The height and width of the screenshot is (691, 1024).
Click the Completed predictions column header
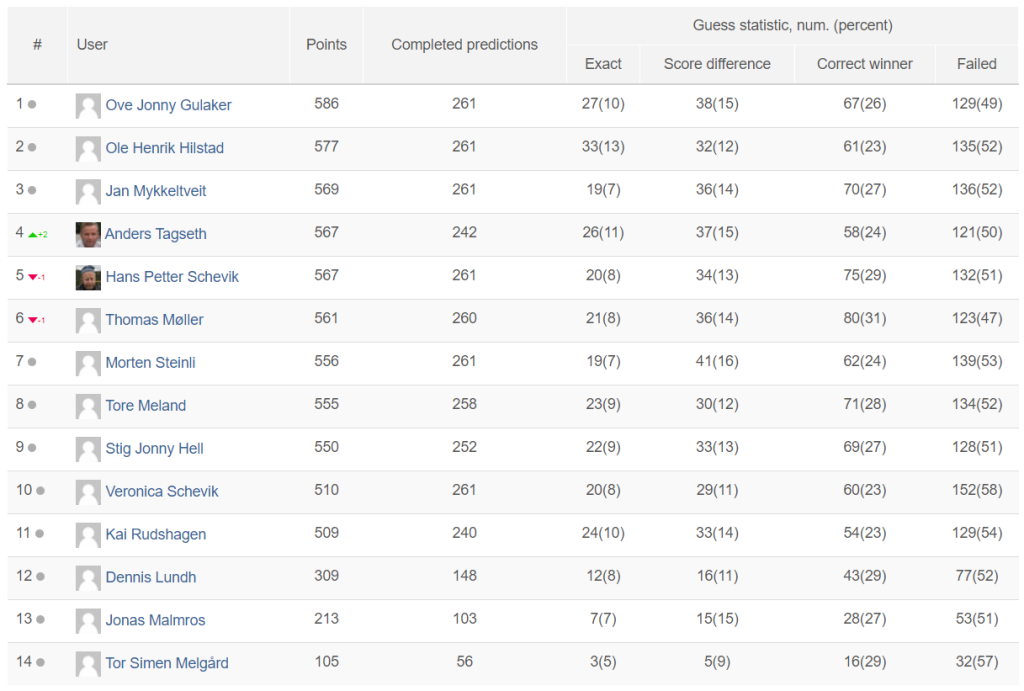point(464,44)
